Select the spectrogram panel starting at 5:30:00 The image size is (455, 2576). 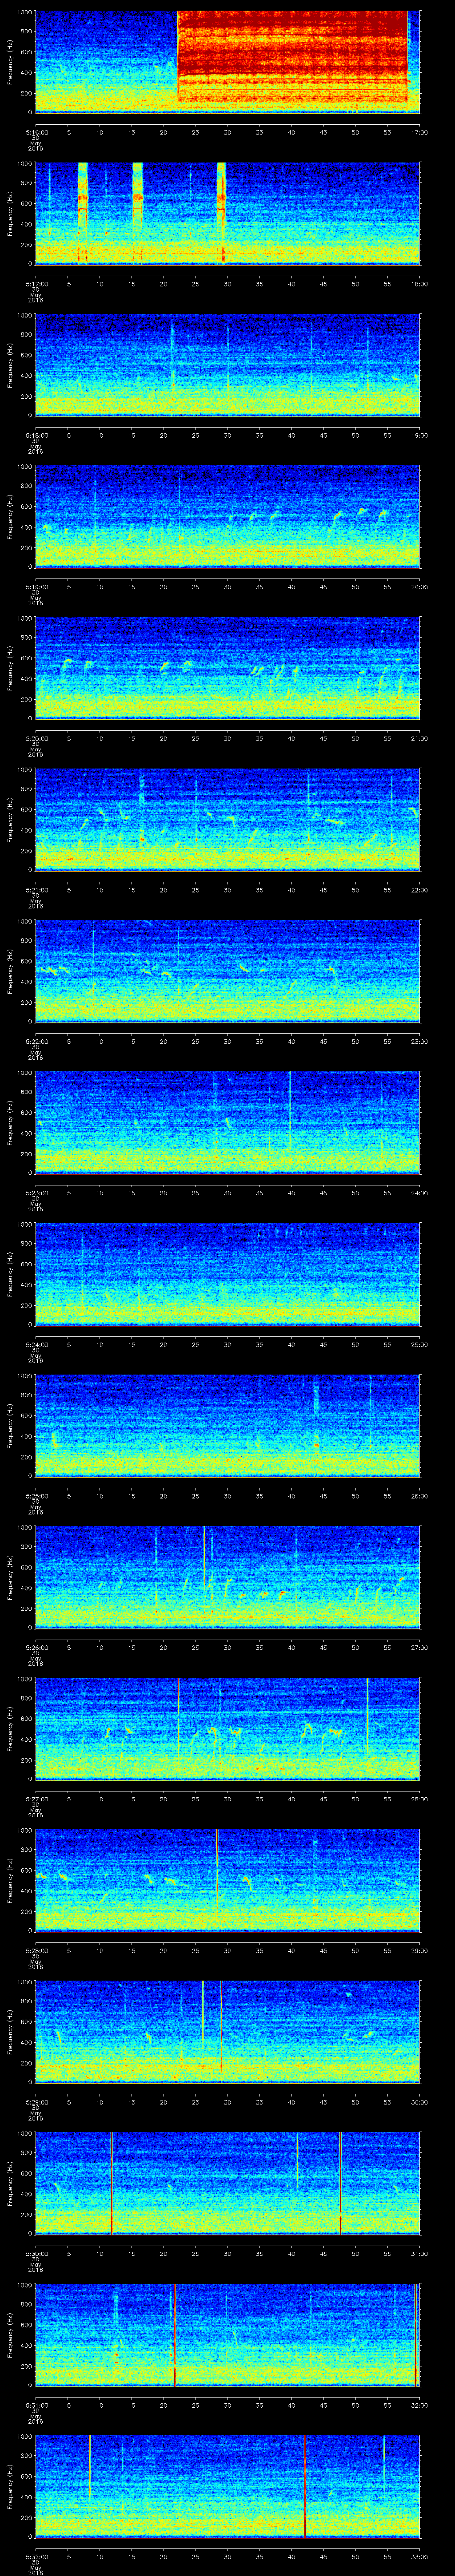coord(227,2183)
